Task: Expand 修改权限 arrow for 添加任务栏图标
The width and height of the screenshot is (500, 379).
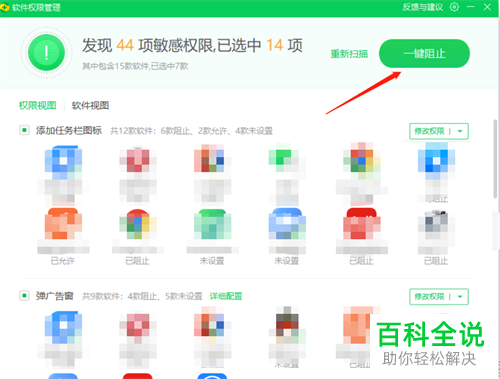Action: [460, 131]
